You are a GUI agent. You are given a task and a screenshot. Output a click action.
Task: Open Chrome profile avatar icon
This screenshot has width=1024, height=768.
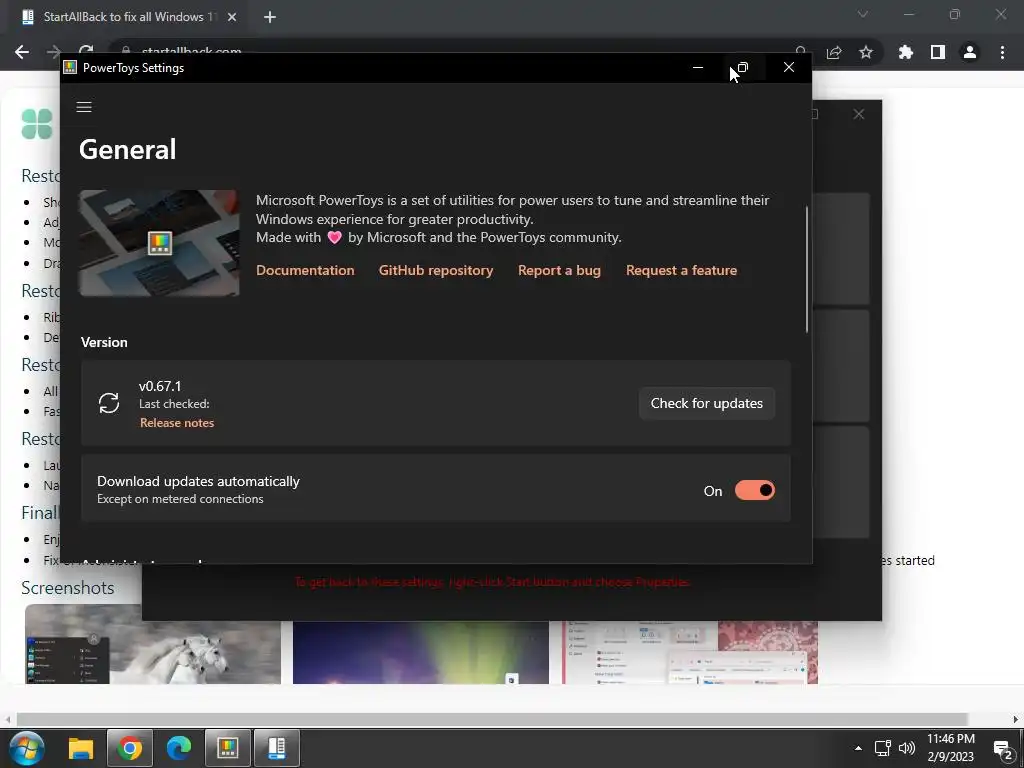click(970, 52)
